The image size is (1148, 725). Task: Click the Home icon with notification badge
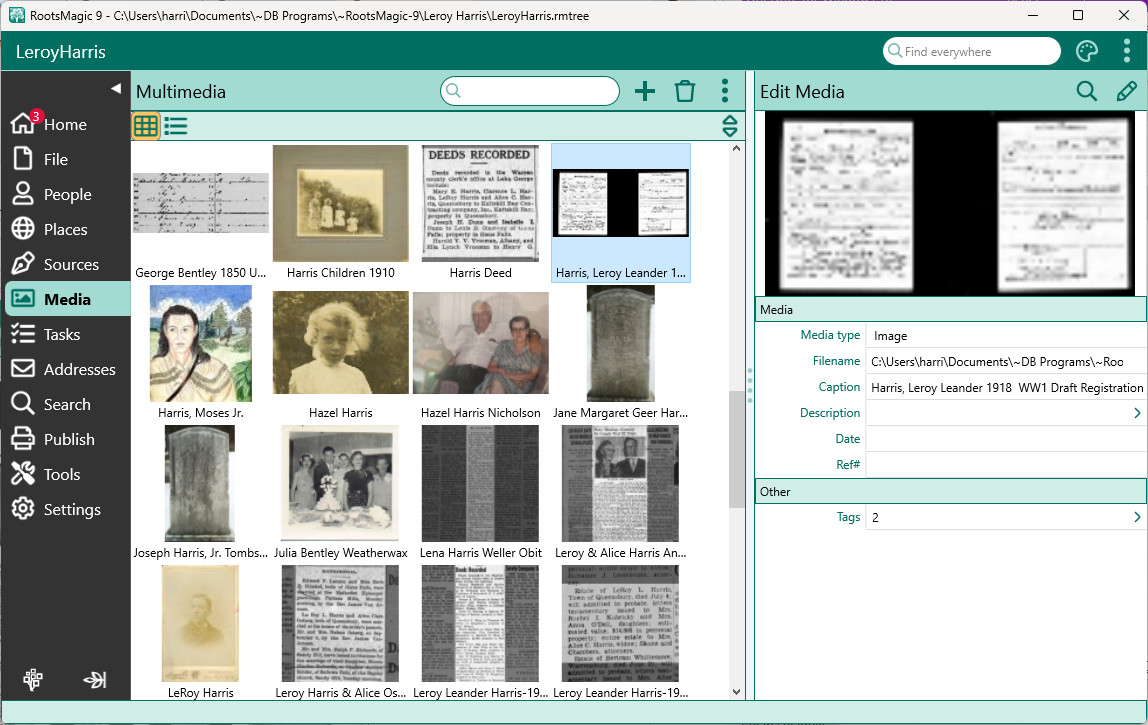point(24,124)
